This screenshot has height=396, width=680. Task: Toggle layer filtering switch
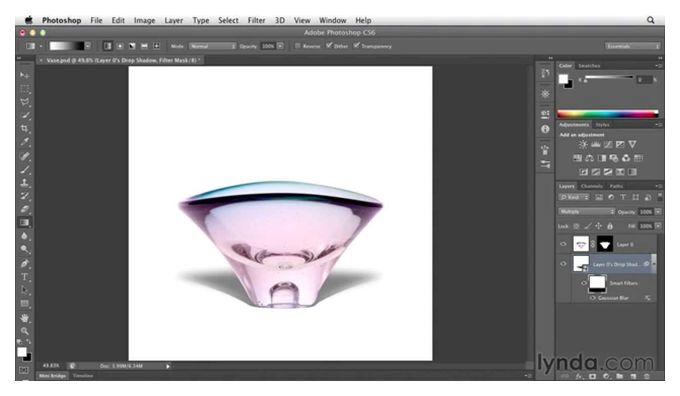click(x=660, y=197)
